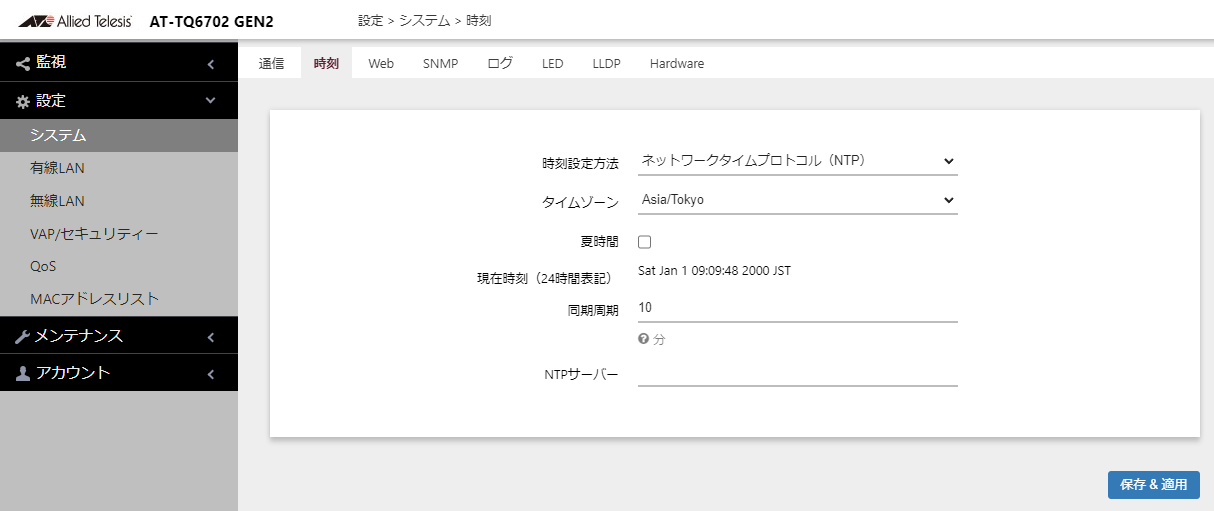The image size is (1214, 511).
Task: Open the タイムゾーン Asia/Tokyo dropdown
Action: (x=797, y=200)
